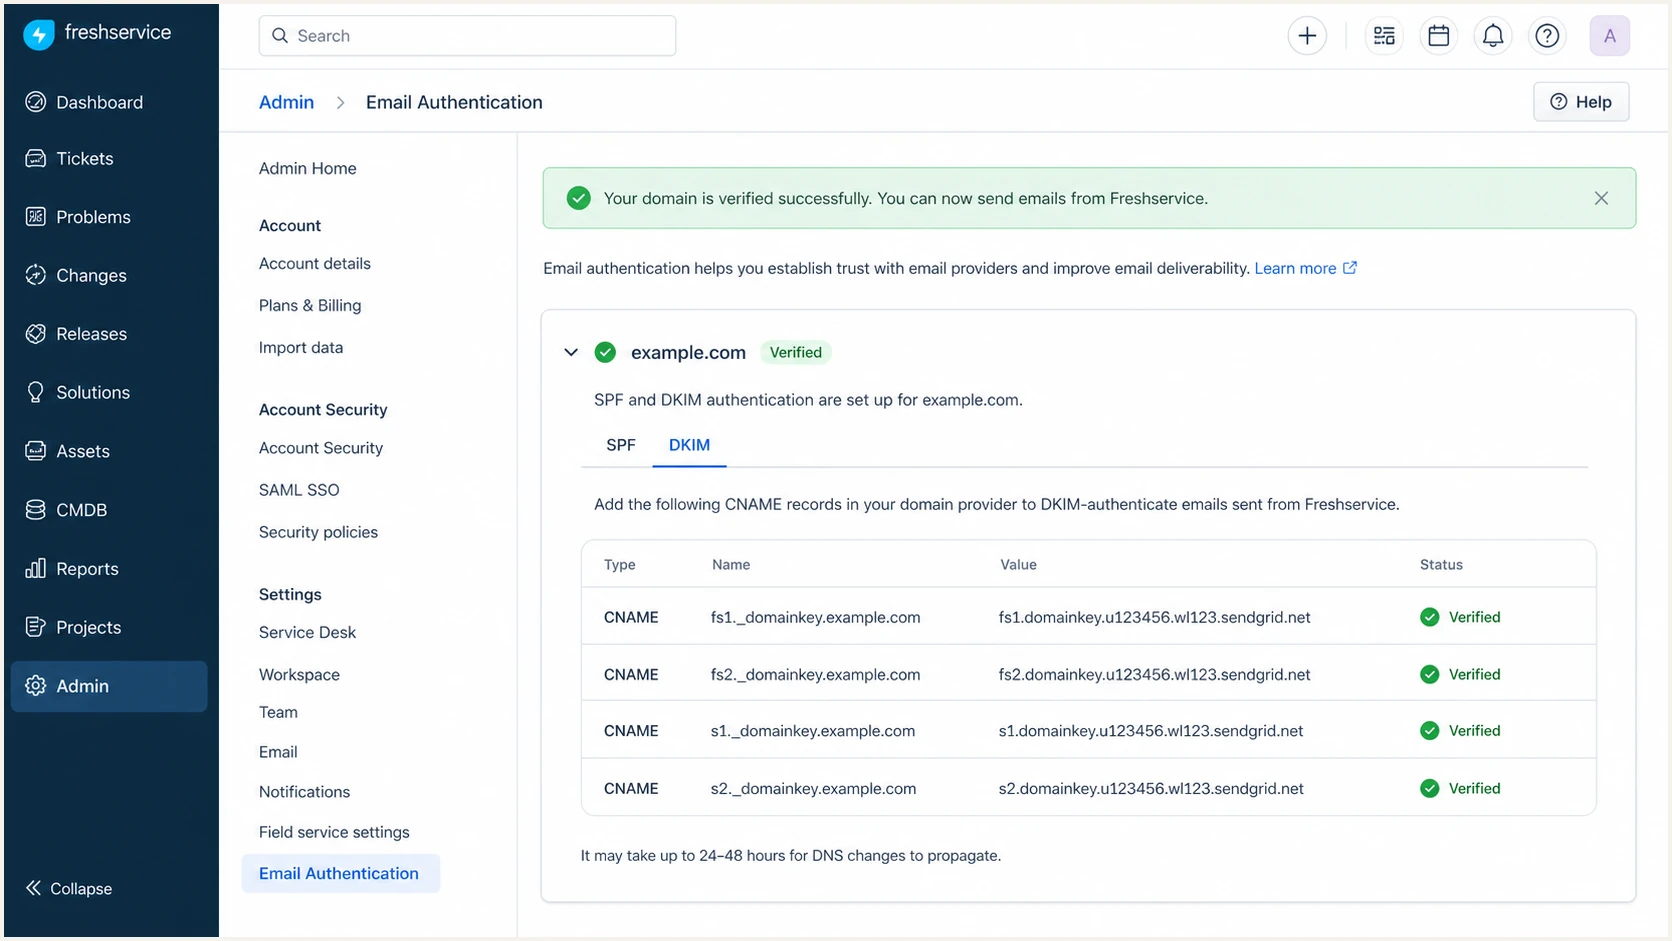Open Import data

coord(300,347)
